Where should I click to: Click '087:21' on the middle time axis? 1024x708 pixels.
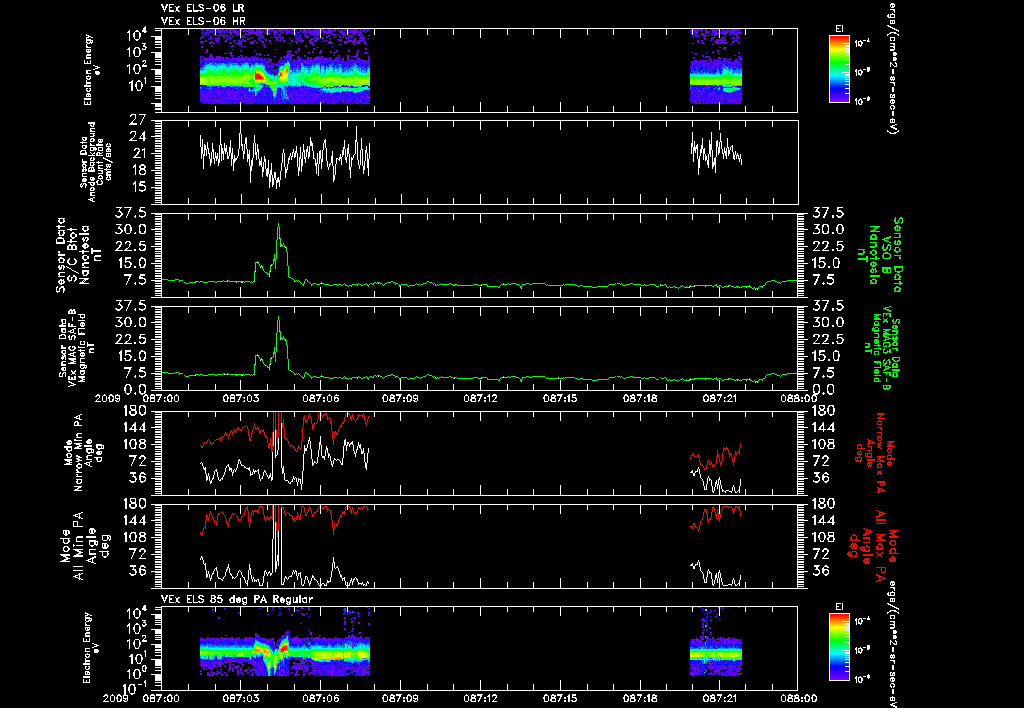click(x=720, y=398)
